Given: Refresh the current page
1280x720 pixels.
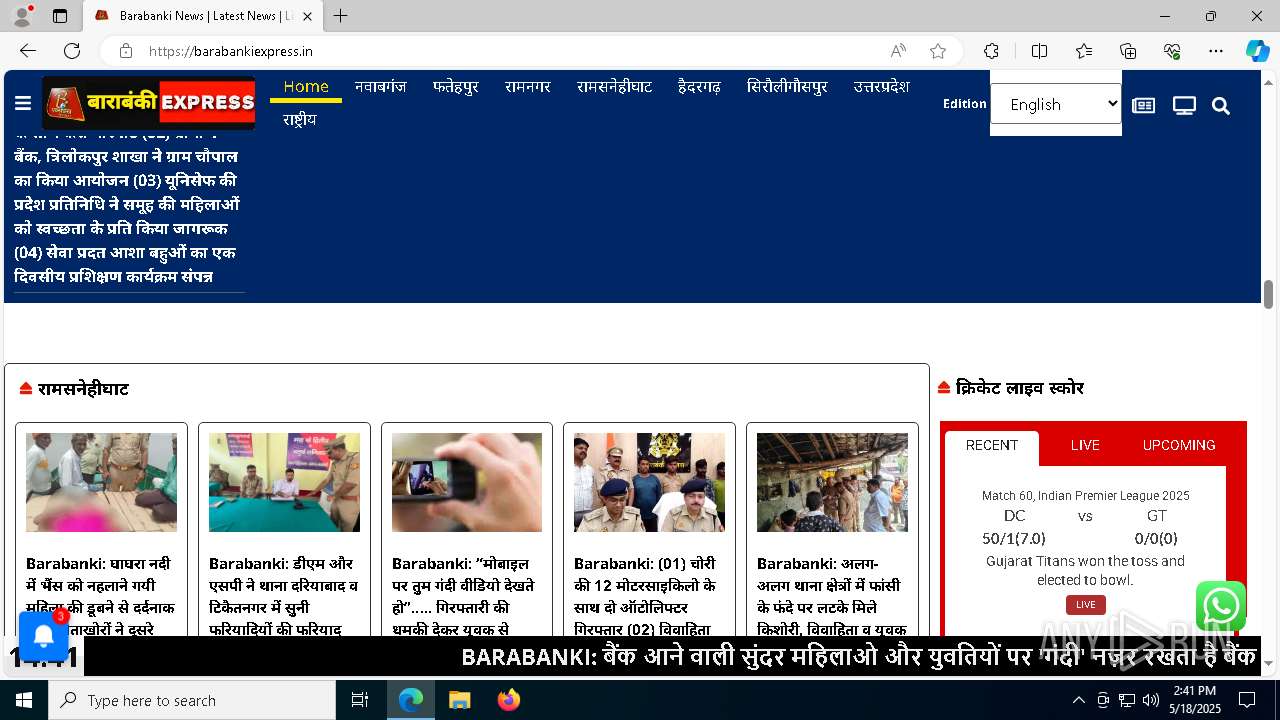Looking at the screenshot, I should coord(72,51).
